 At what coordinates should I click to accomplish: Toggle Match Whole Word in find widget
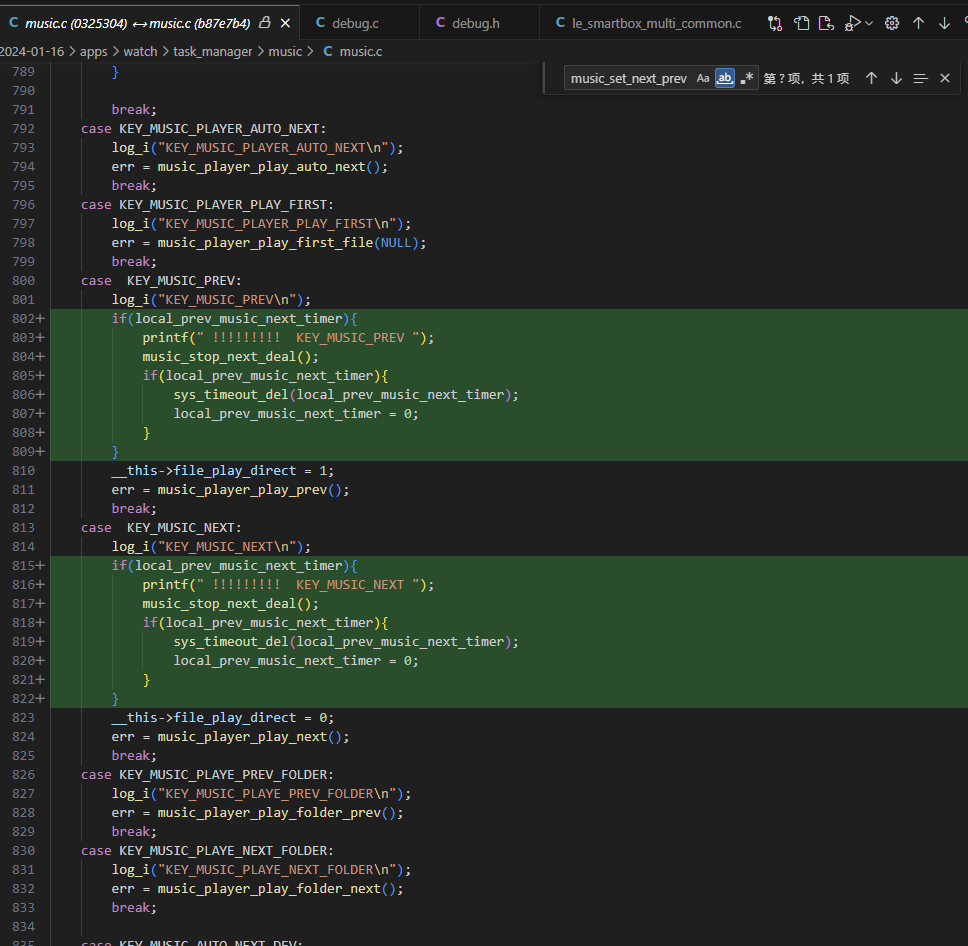click(x=725, y=78)
